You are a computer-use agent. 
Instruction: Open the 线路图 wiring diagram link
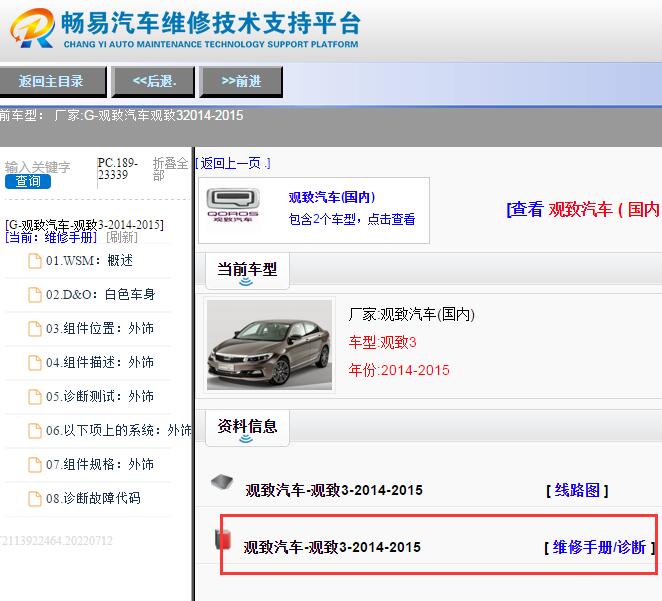point(577,490)
